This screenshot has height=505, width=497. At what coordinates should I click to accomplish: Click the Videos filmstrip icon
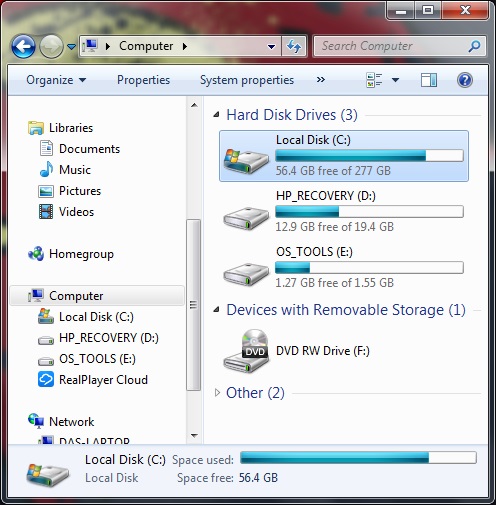click(46, 212)
